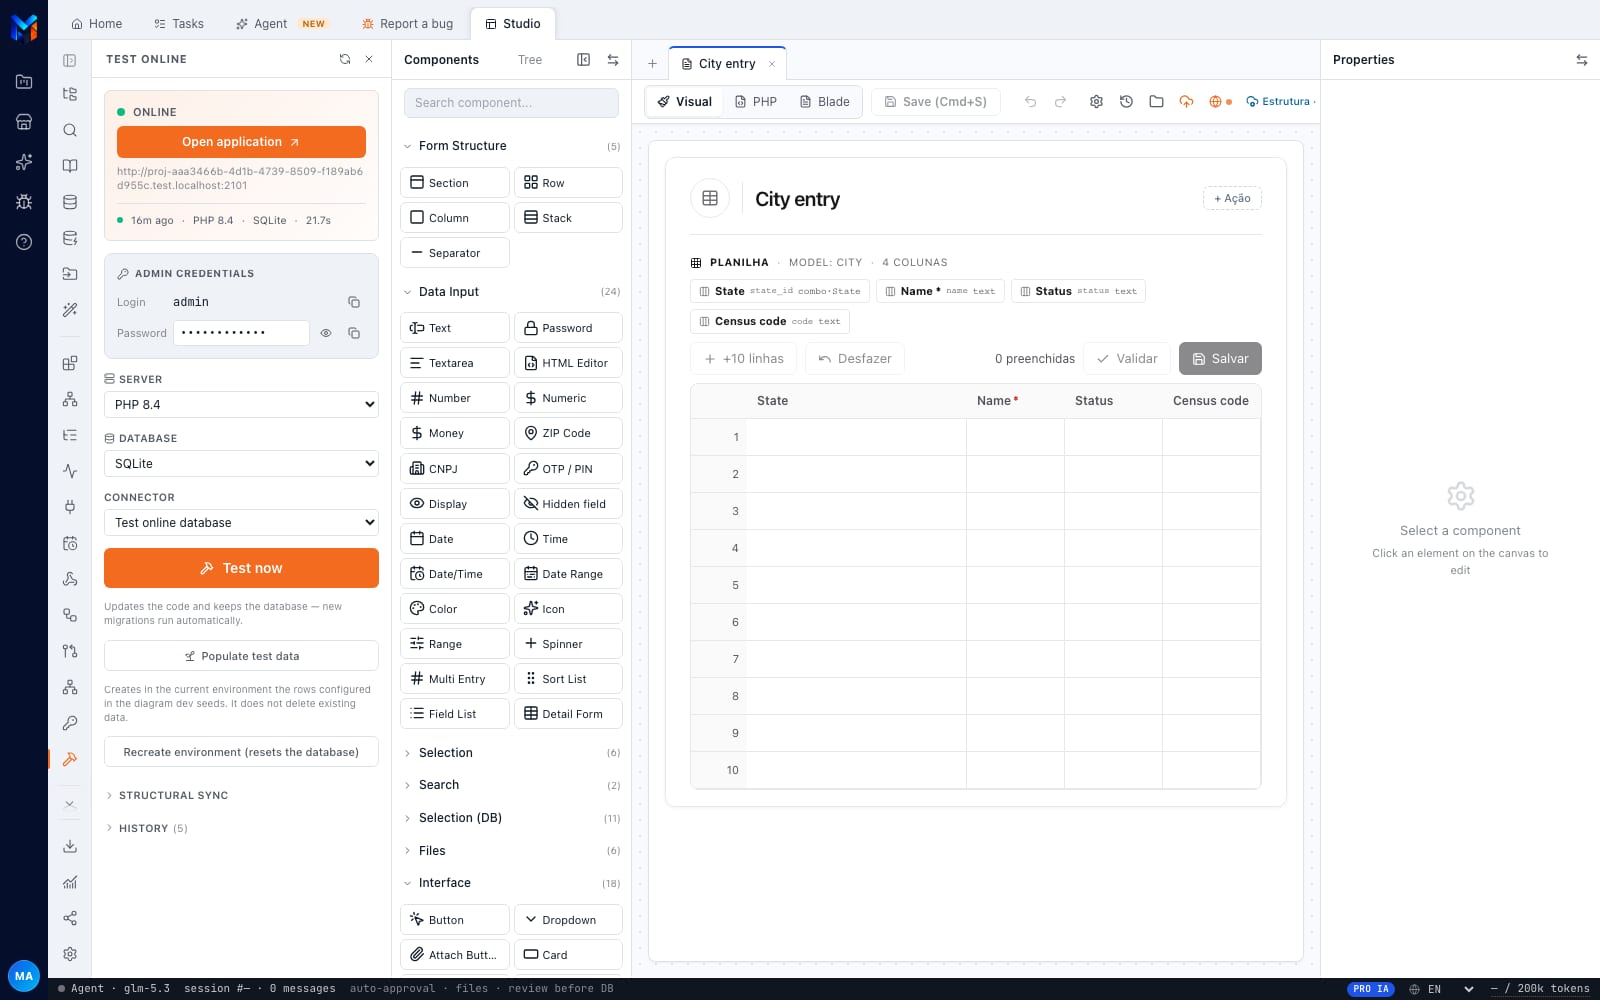Switch to the Tasks tab
The image size is (1600, 1000).
click(x=179, y=23)
